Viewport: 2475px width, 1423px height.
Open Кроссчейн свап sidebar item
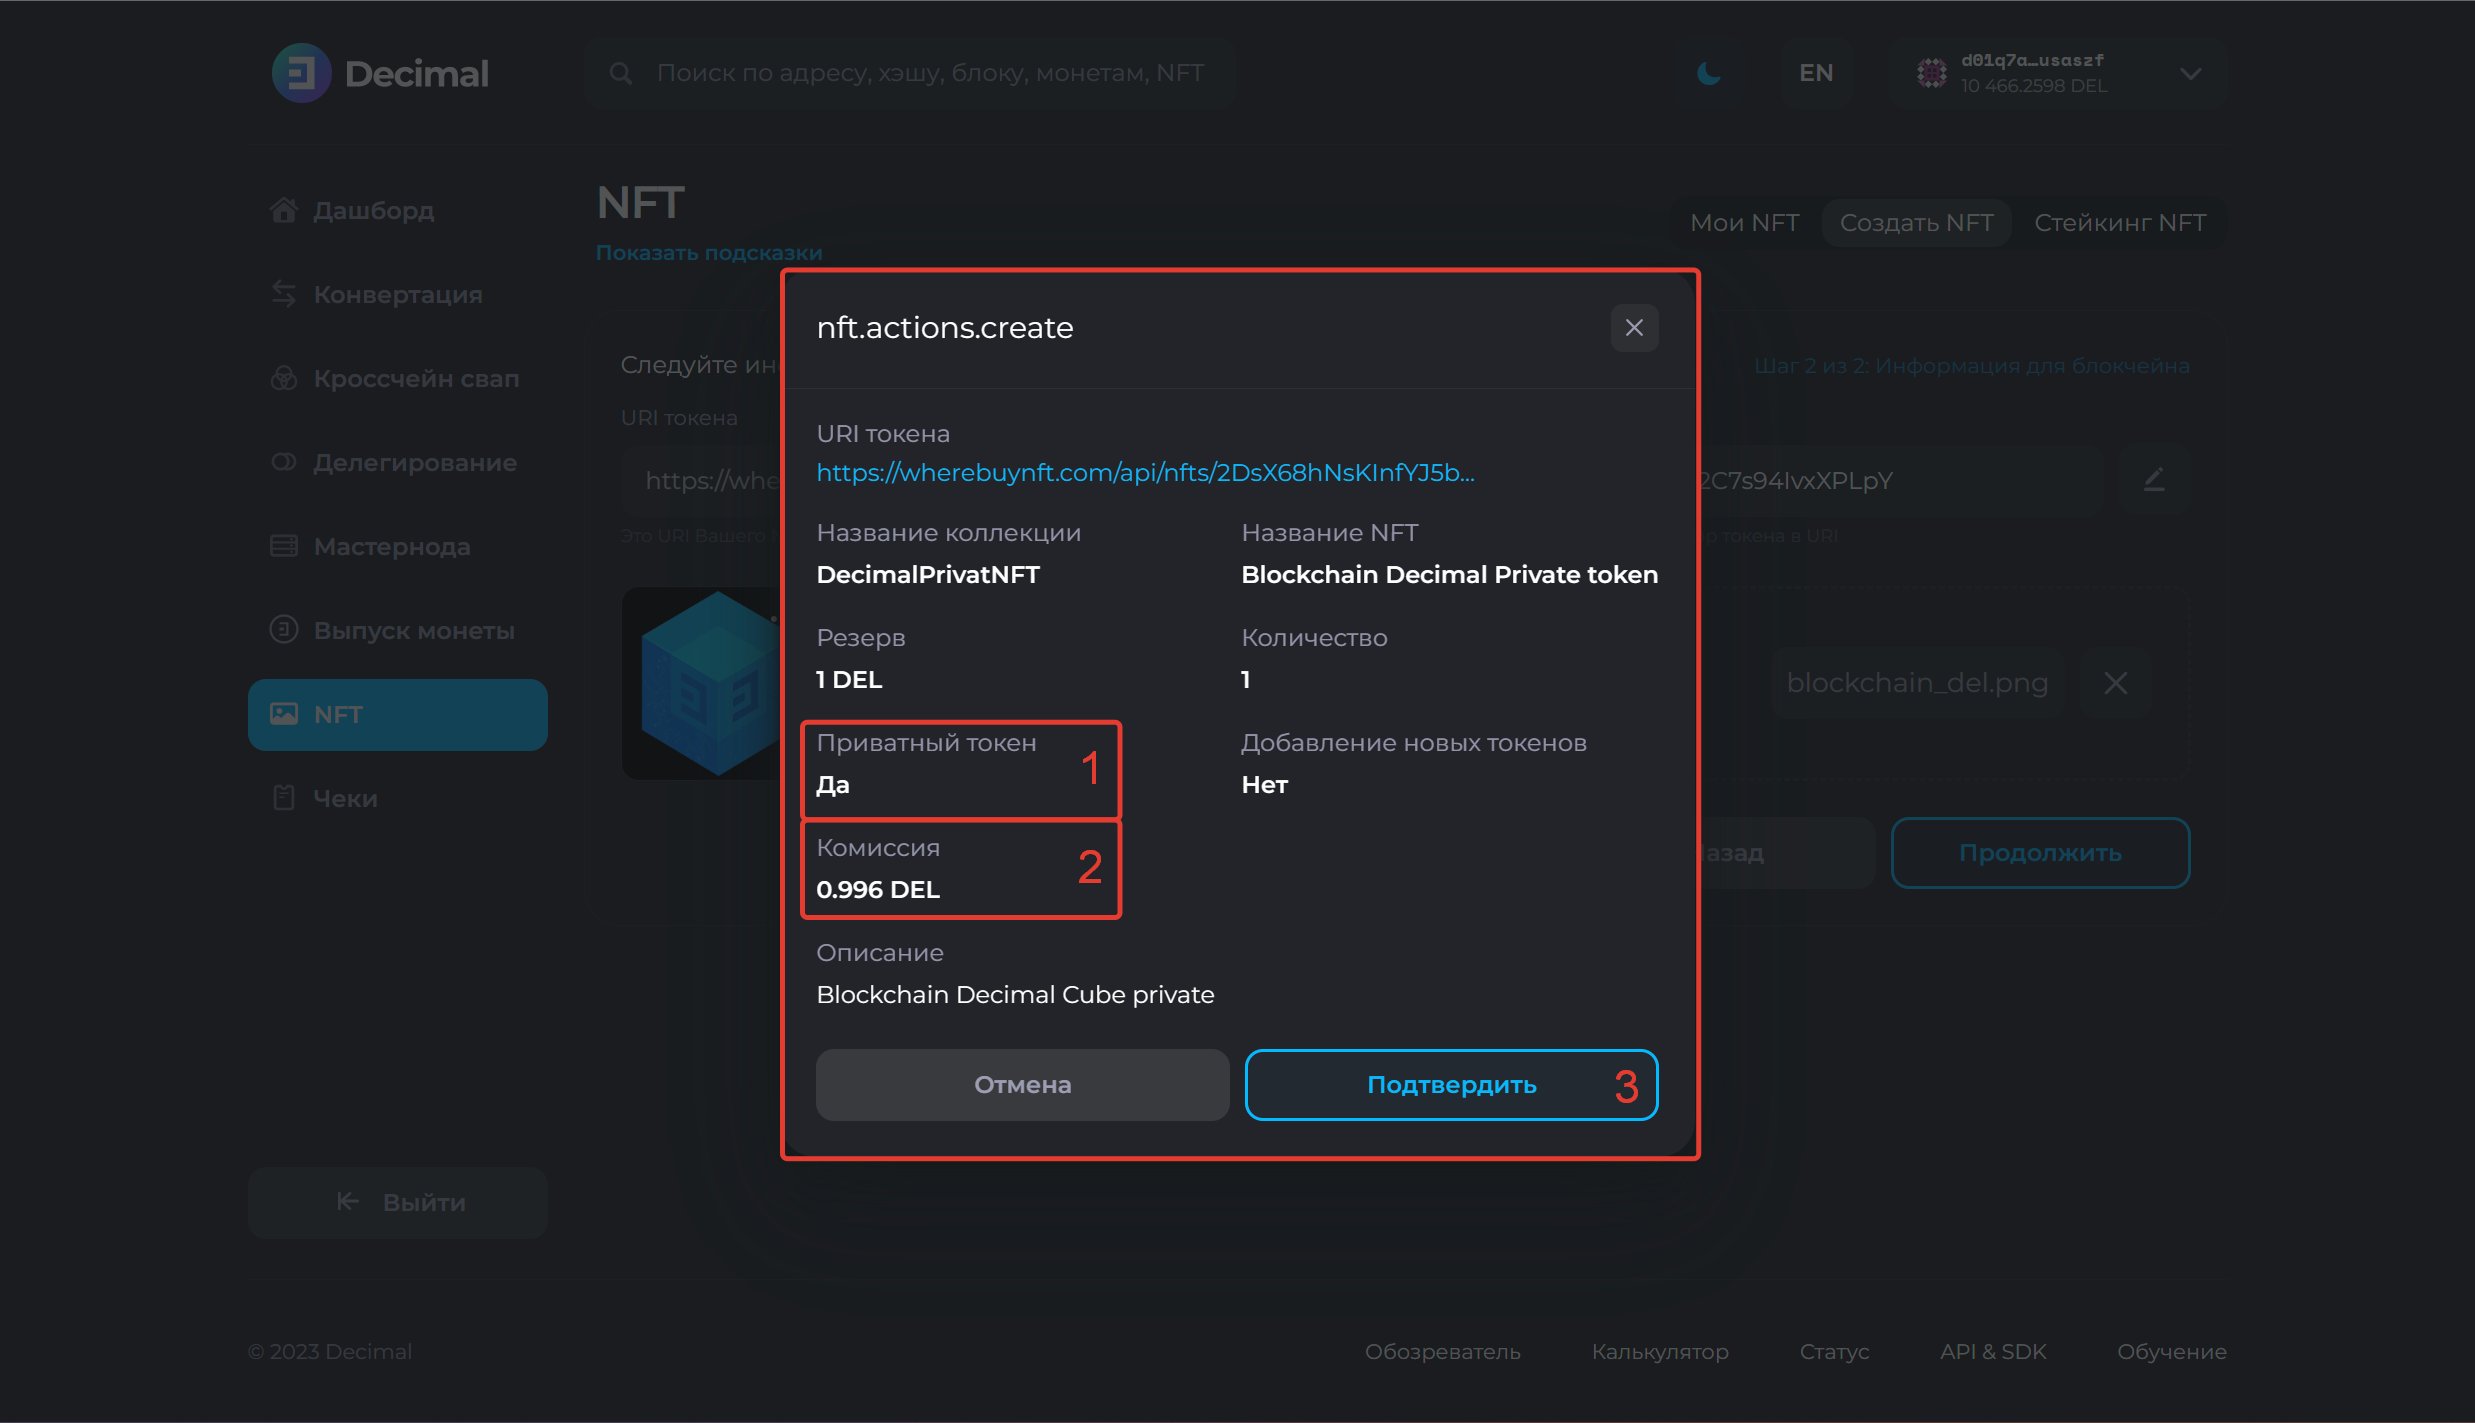[x=415, y=379]
